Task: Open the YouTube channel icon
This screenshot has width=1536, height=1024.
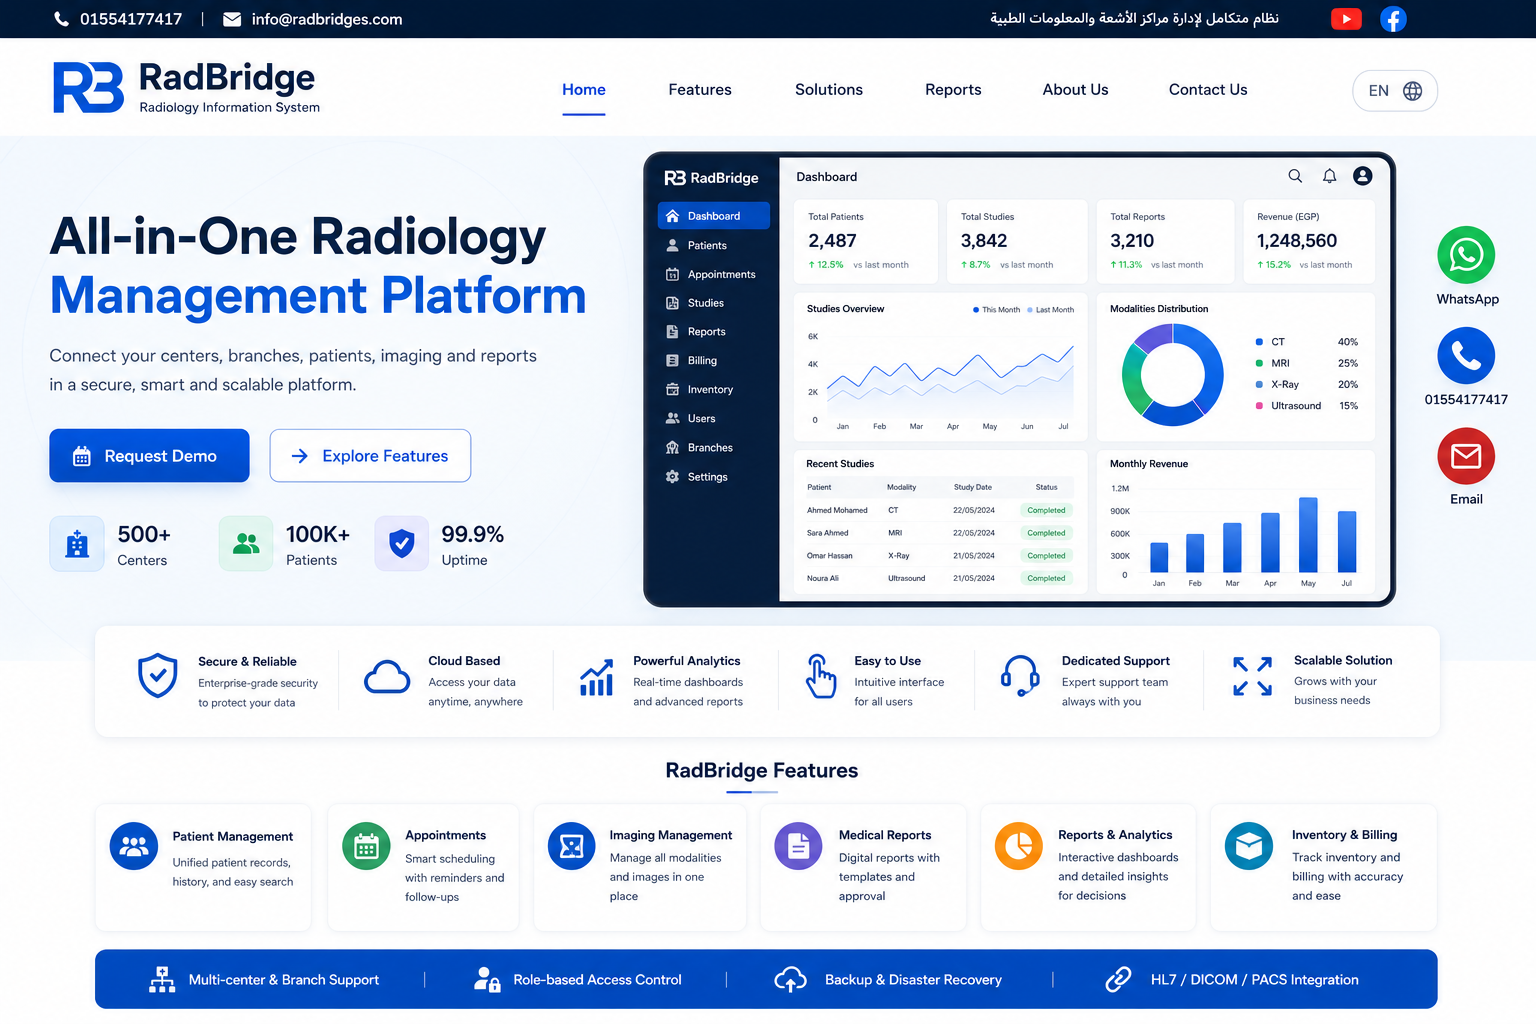Action: point(1346,19)
